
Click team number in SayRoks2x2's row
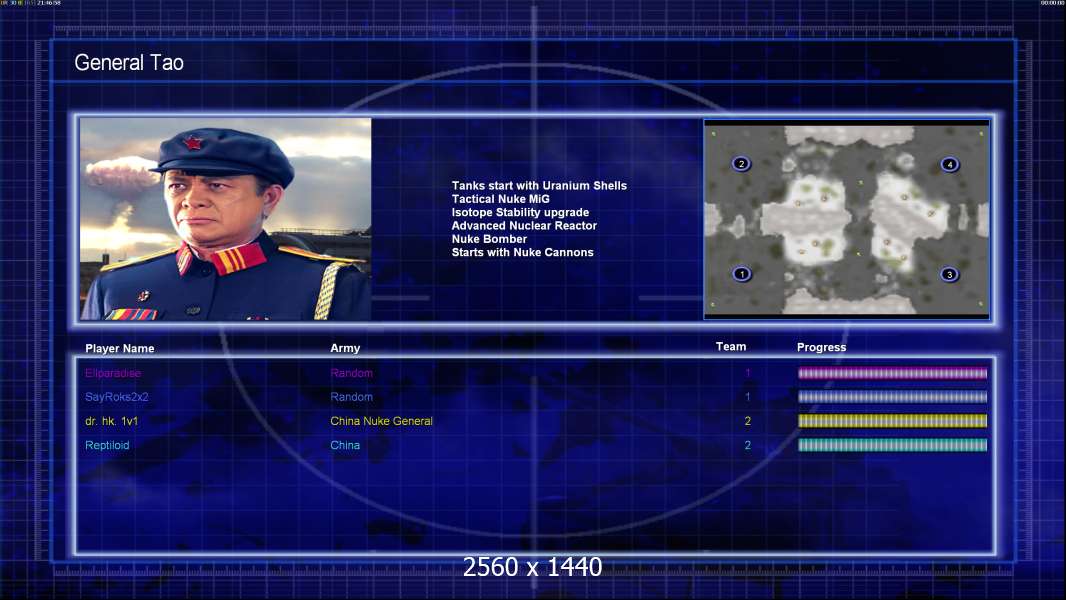[747, 397]
